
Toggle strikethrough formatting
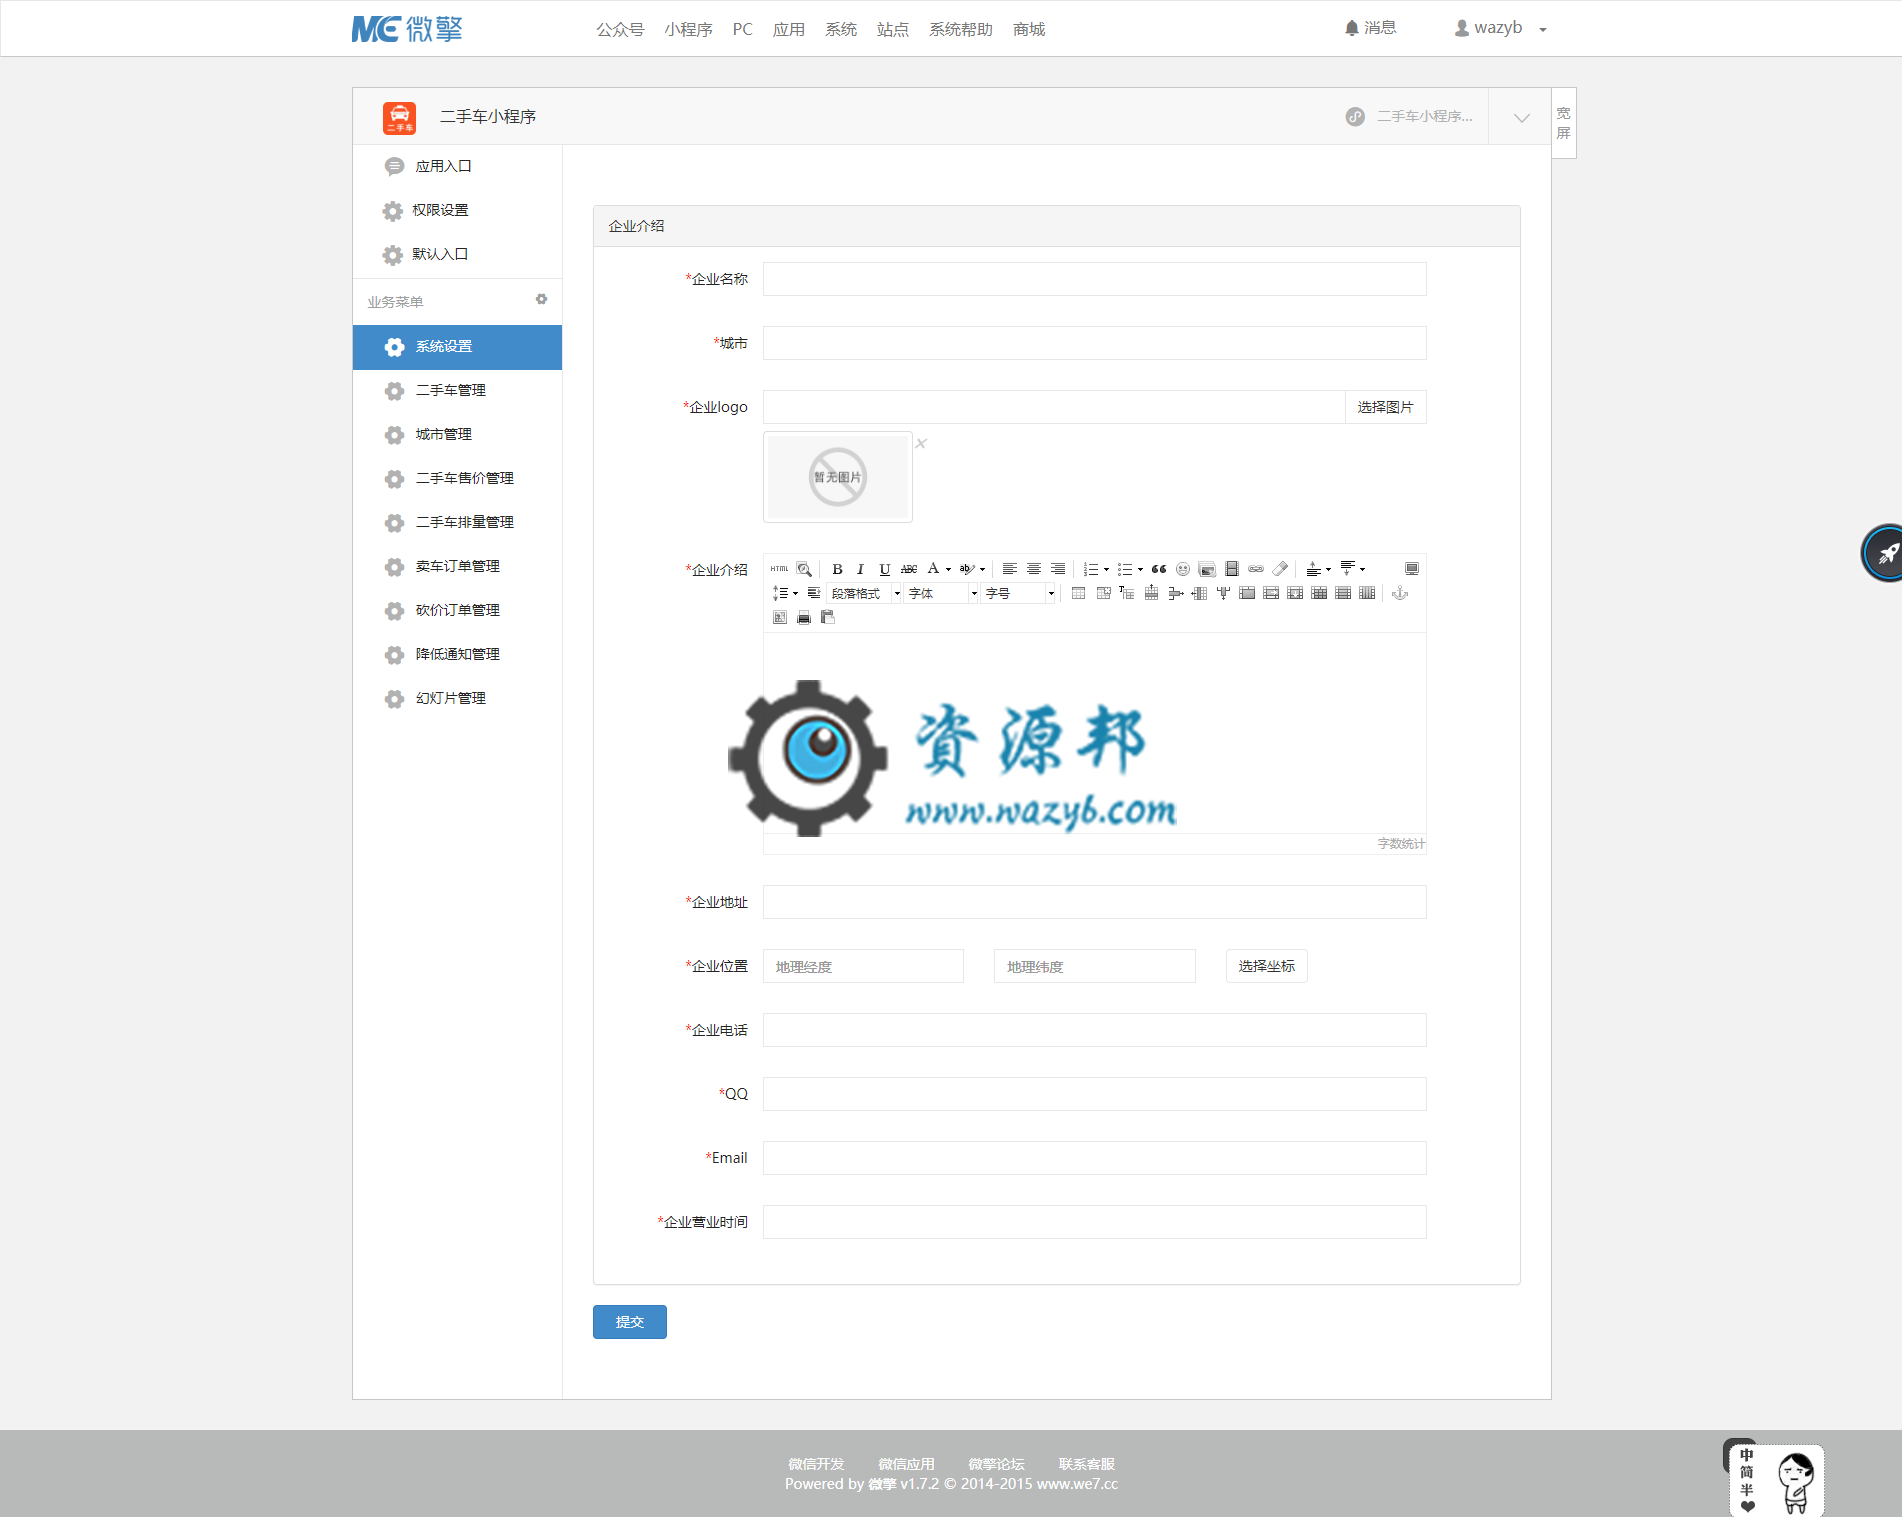click(x=908, y=569)
